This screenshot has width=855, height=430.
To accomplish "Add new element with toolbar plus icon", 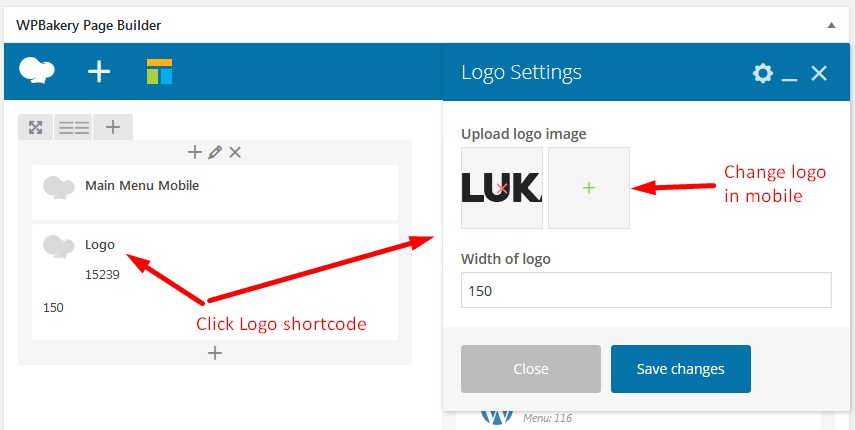I will click(99, 71).
